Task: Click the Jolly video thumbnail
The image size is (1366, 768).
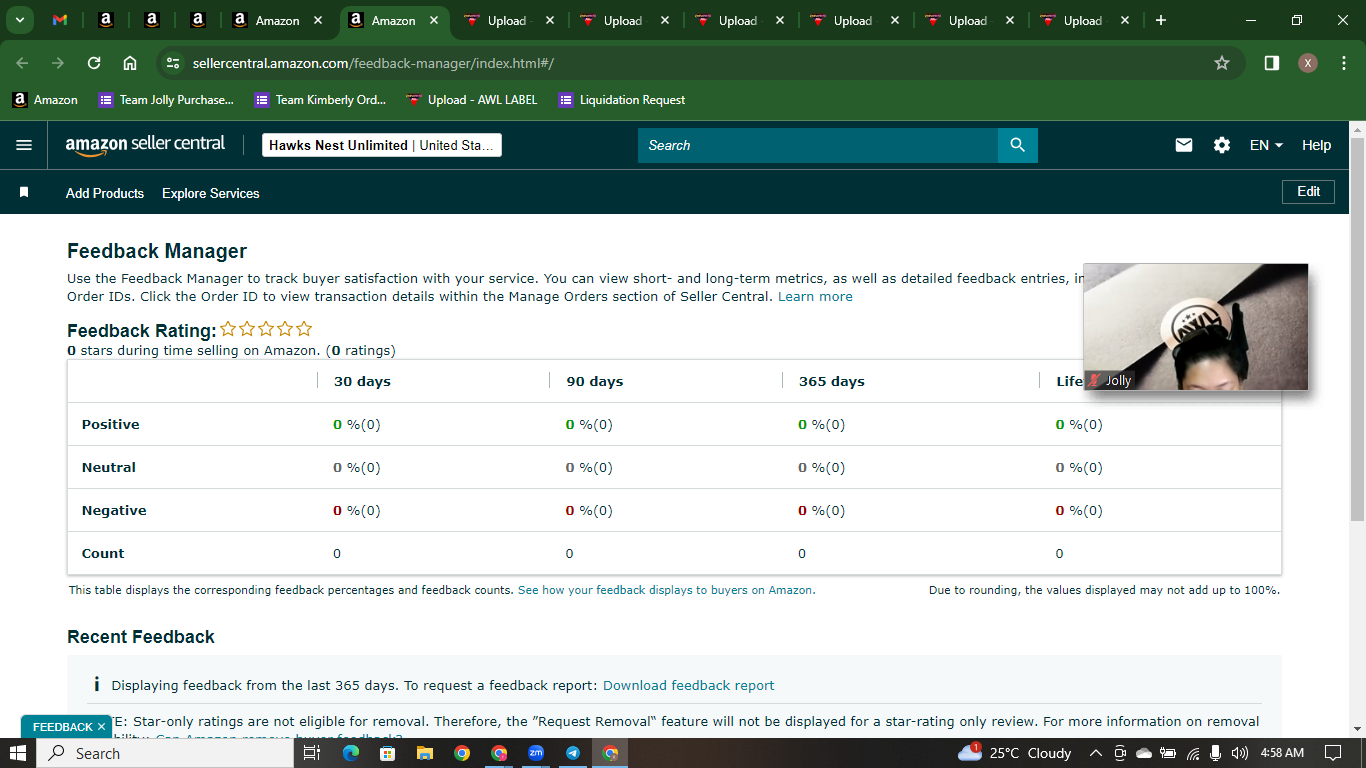Action: tap(1196, 327)
